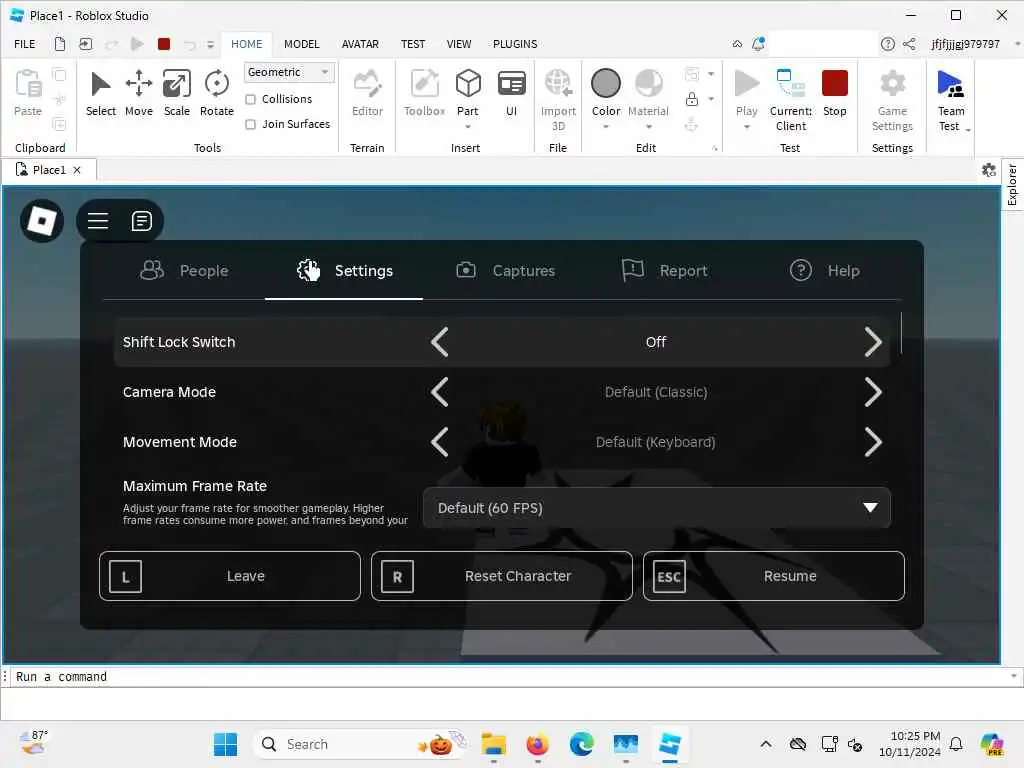Activate the Rotate tool
Image resolution: width=1024 pixels, height=768 pixels.
point(216,93)
